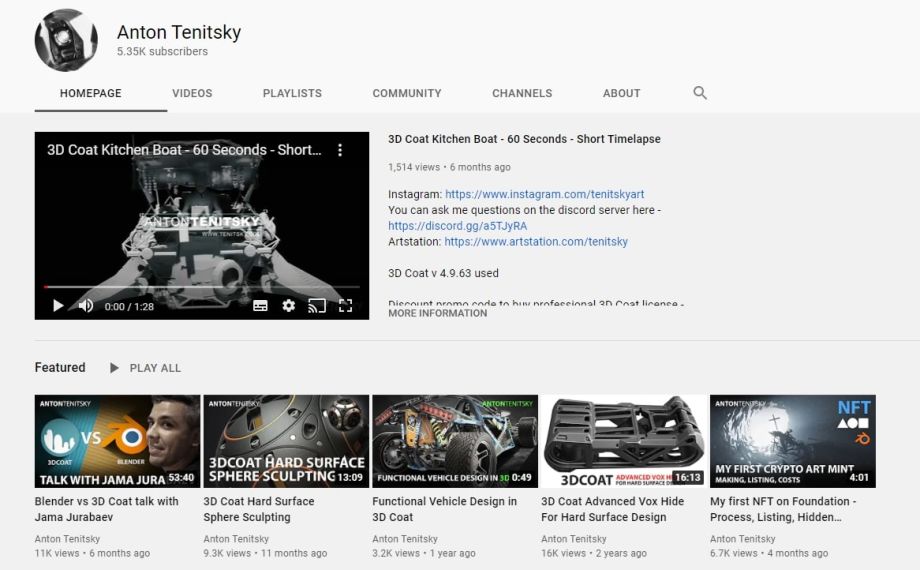Click title My first NFT on Foundation
The width and height of the screenshot is (920, 570).
coord(783,509)
